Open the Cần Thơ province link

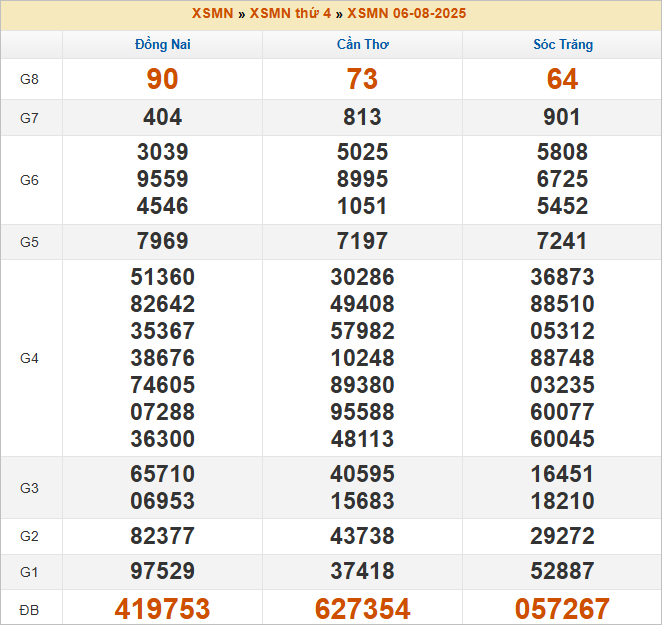(363, 44)
